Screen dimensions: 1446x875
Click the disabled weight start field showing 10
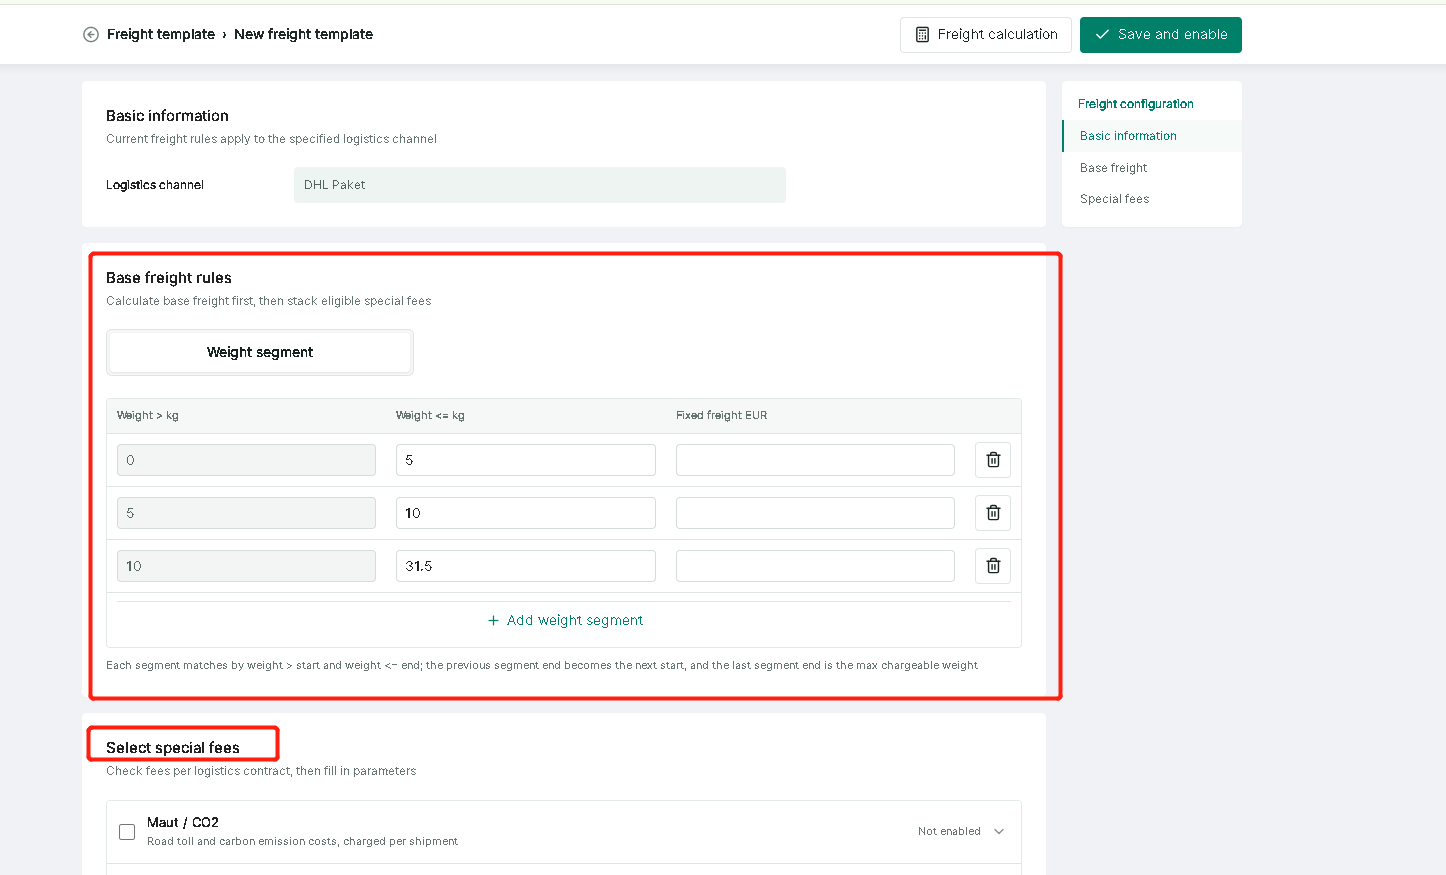pyautogui.click(x=246, y=566)
